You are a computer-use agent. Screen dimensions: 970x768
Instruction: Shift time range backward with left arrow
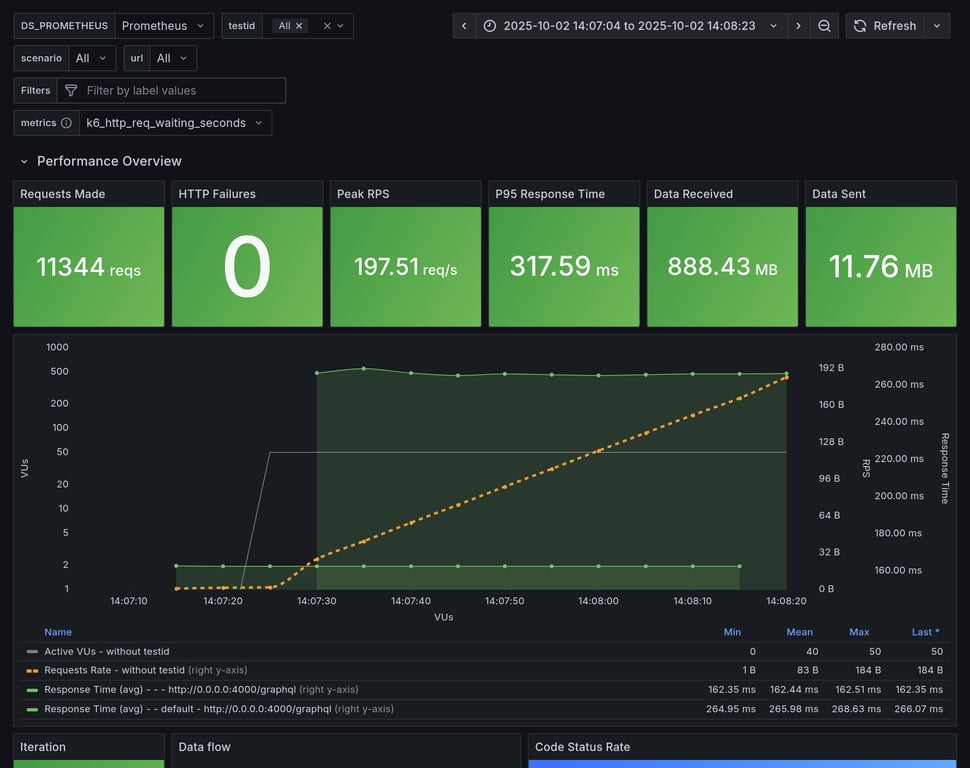[464, 26]
